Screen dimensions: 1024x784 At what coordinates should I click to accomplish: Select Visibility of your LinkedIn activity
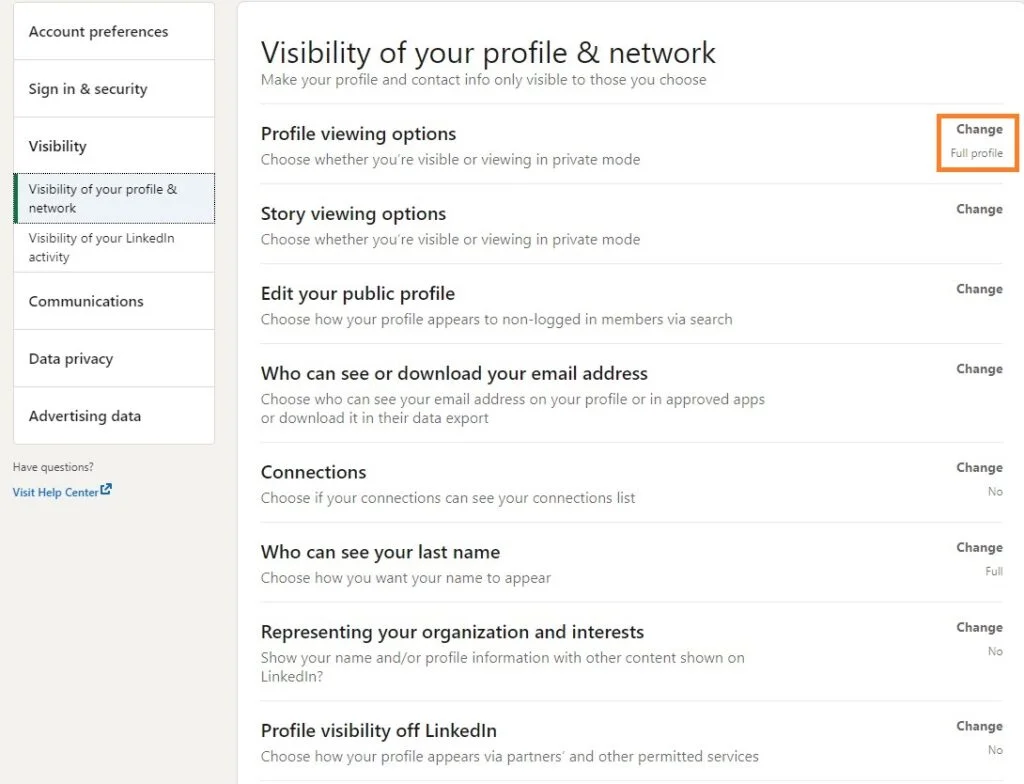click(x=101, y=247)
